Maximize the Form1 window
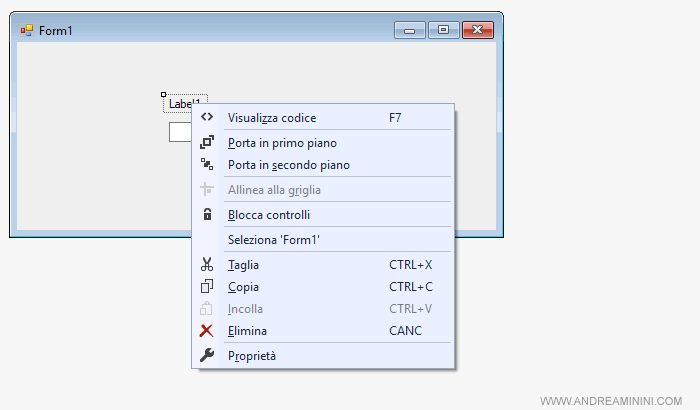This screenshot has width=700, height=410. (443, 31)
